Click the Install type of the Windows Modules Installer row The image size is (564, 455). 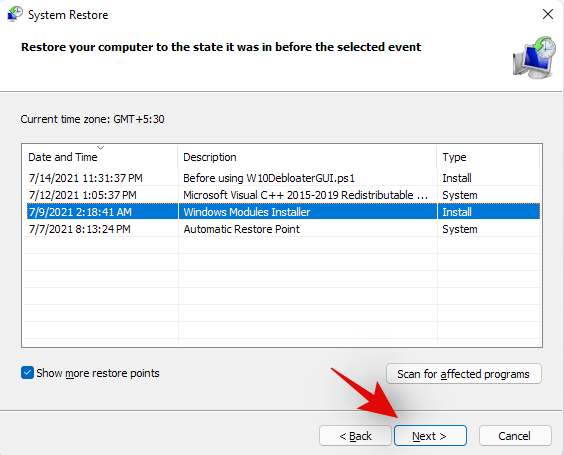pos(457,212)
